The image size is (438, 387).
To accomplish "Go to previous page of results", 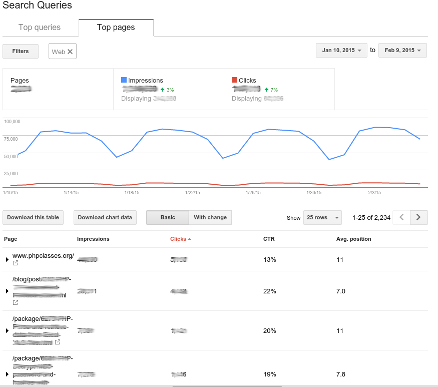I will point(402,217).
